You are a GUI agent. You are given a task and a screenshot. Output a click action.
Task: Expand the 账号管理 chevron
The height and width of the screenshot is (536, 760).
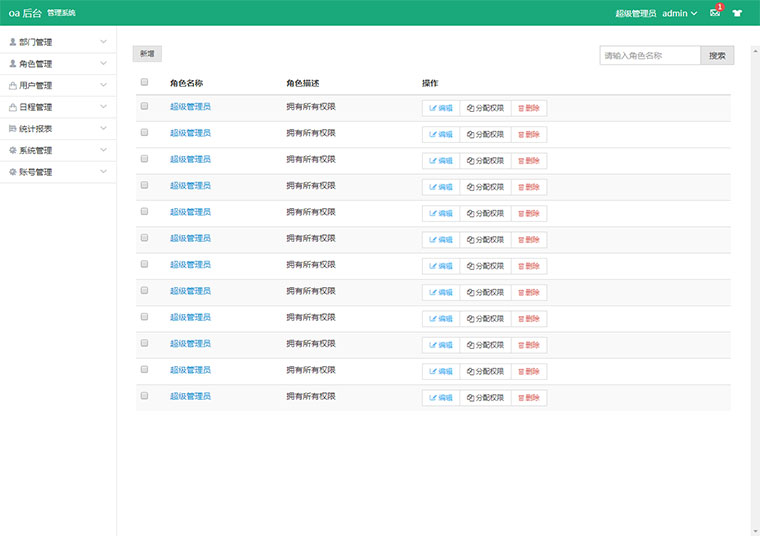[103, 171]
